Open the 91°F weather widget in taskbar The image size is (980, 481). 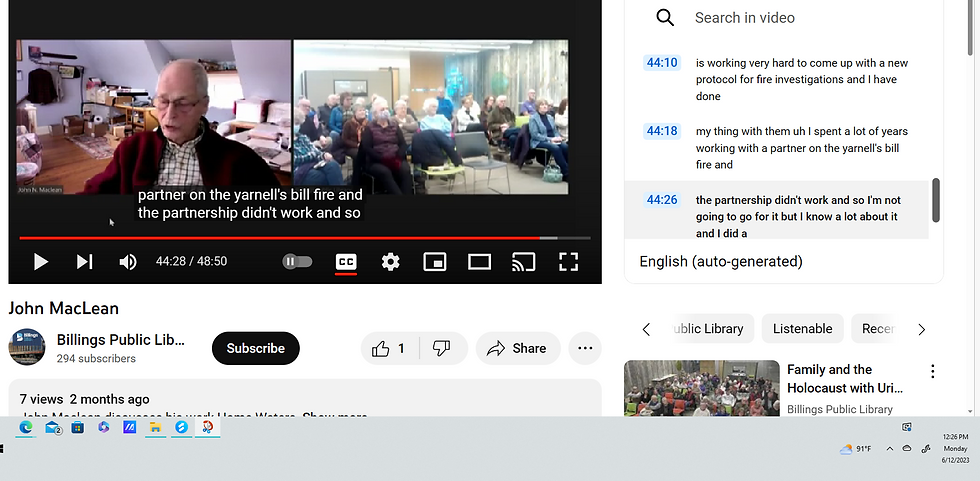856,449
